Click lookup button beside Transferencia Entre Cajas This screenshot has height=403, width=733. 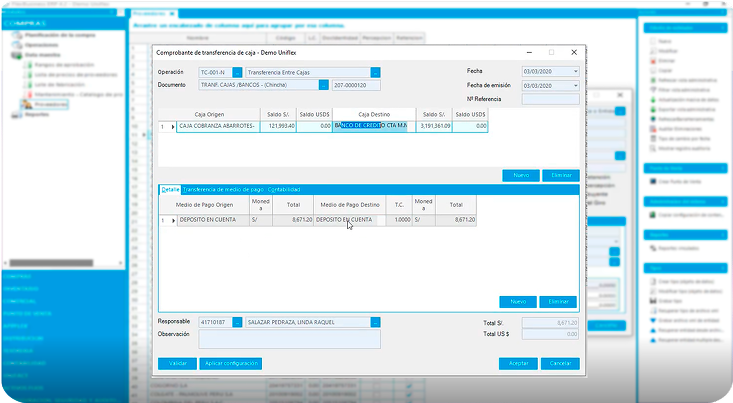tap(375, 72)
